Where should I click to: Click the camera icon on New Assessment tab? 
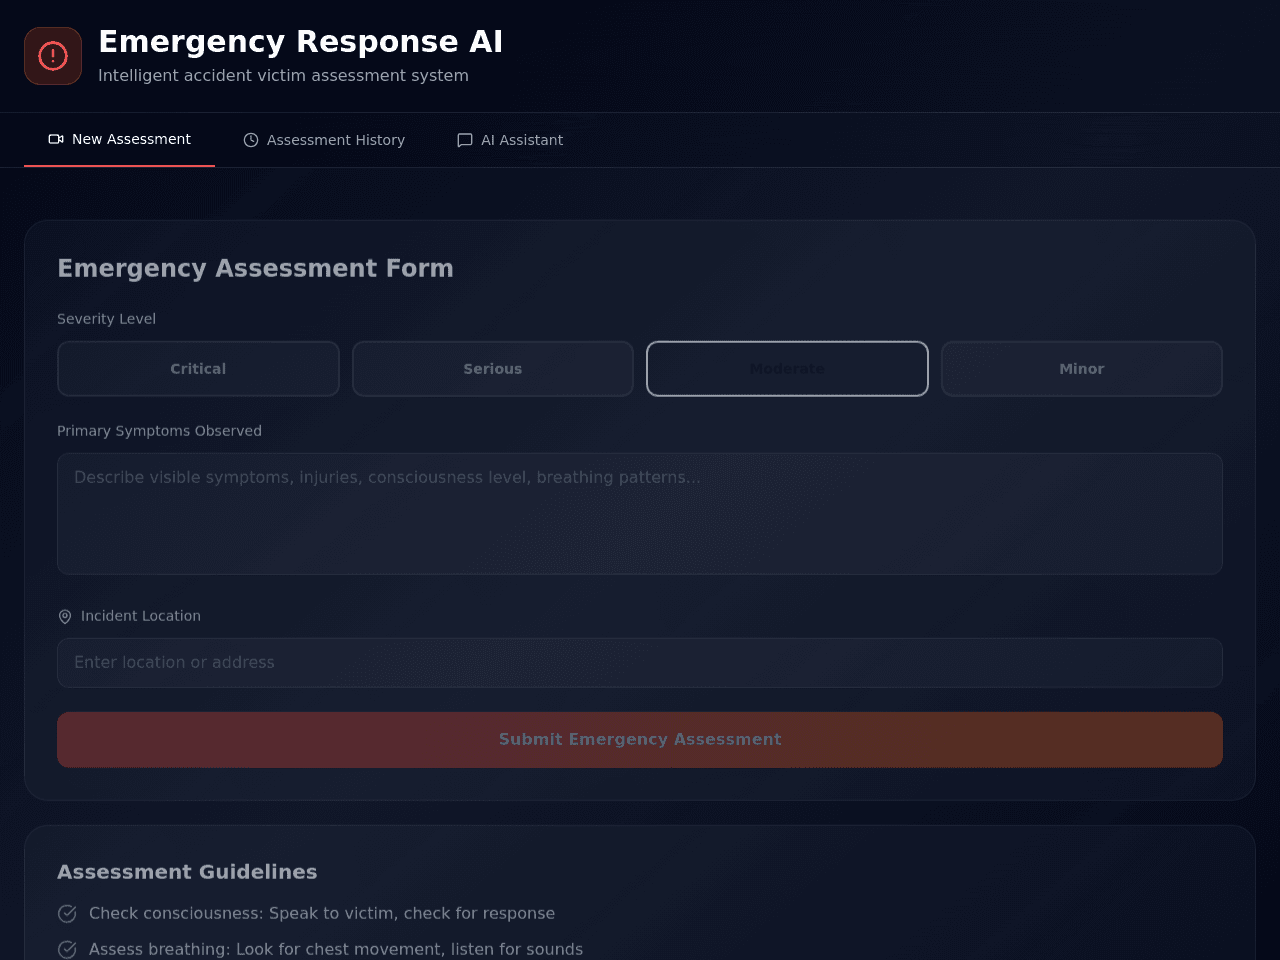point(56,139)
